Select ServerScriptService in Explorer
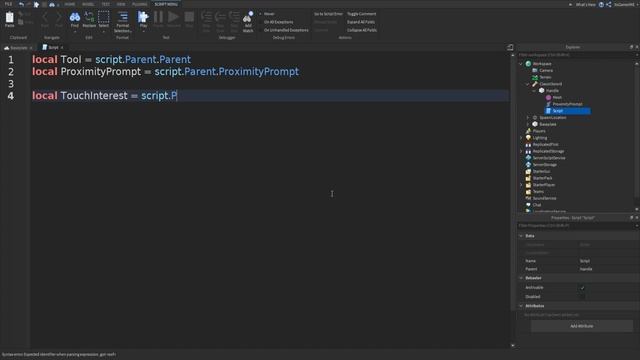640x360 pixels. coord(549,158)
